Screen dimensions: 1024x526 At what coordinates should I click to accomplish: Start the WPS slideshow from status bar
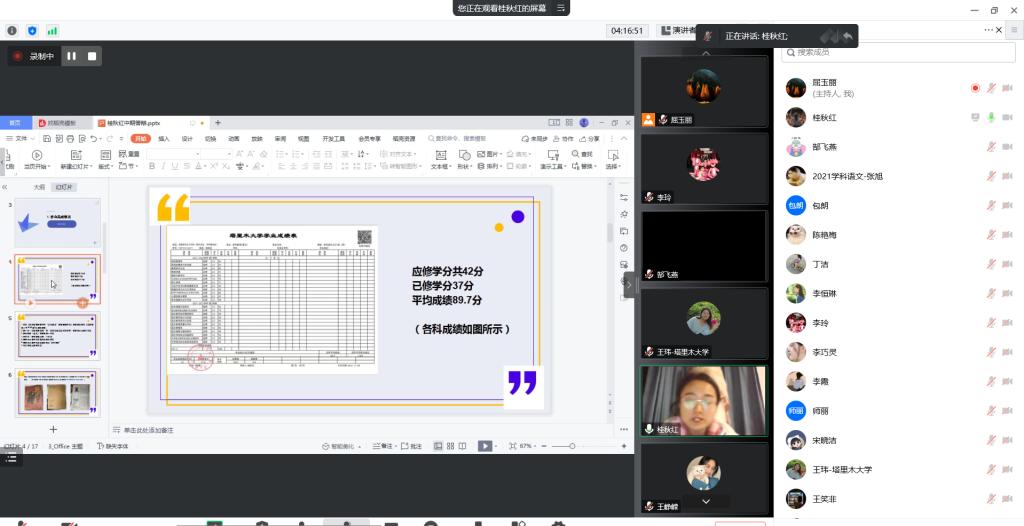point(484,446)
